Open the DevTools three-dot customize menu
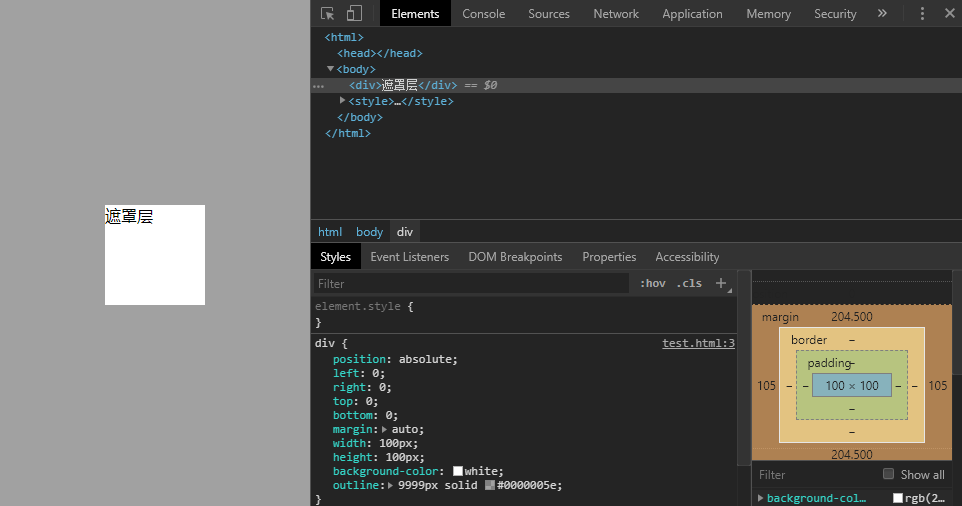This screenshot has width=962, height=506. point(922,13)
